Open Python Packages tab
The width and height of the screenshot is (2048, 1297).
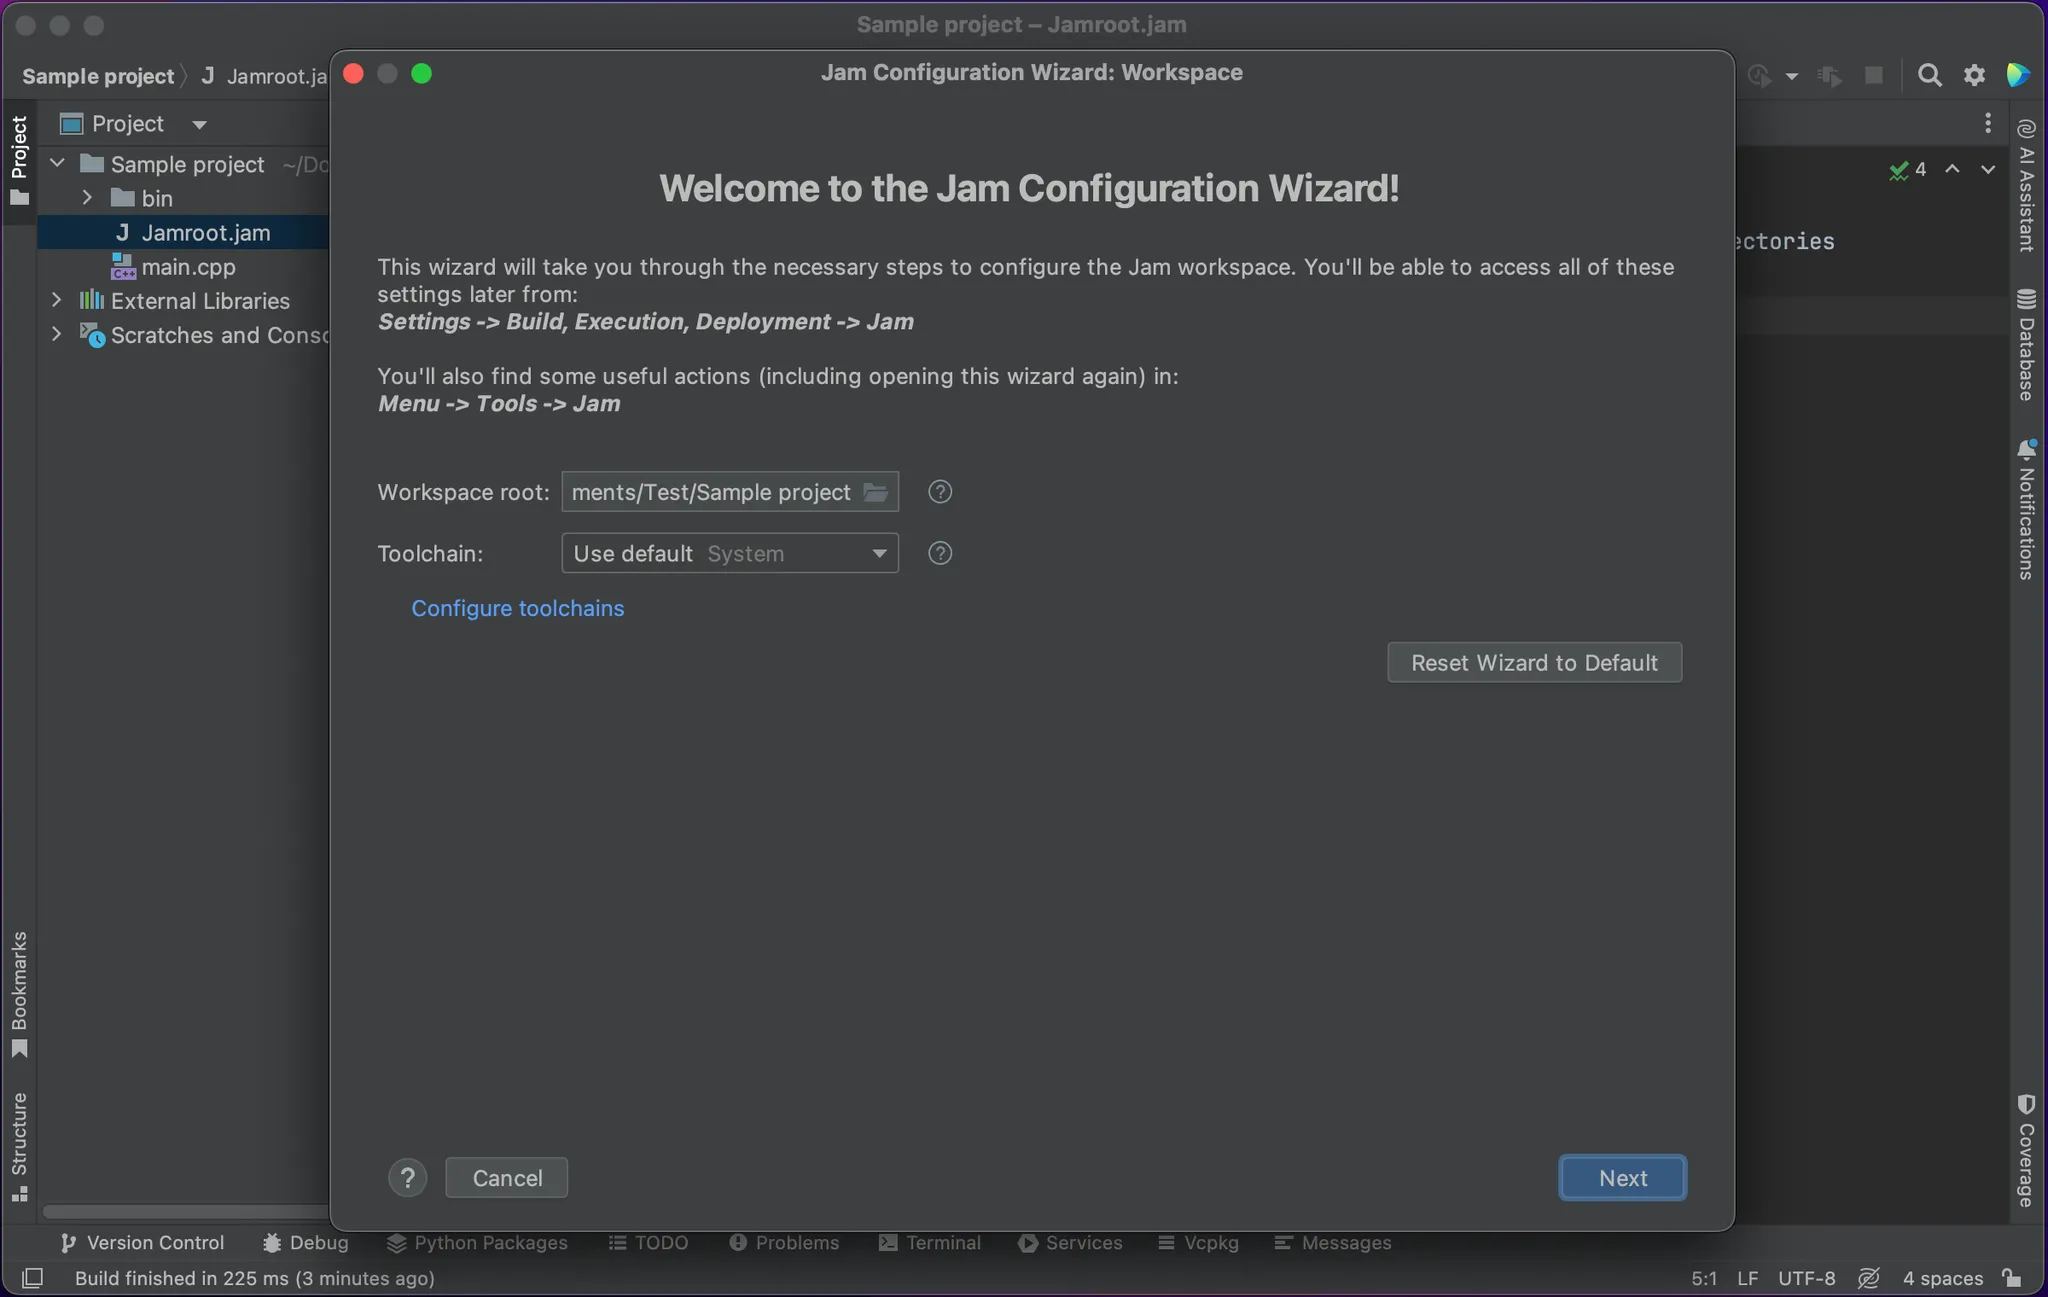477,1243
